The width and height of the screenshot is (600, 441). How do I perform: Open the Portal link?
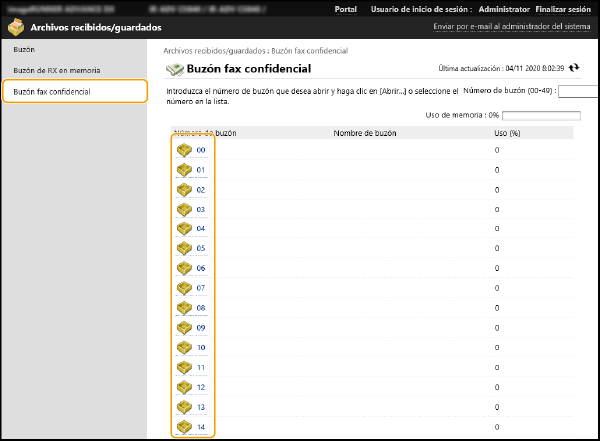(x=346, y=8)
